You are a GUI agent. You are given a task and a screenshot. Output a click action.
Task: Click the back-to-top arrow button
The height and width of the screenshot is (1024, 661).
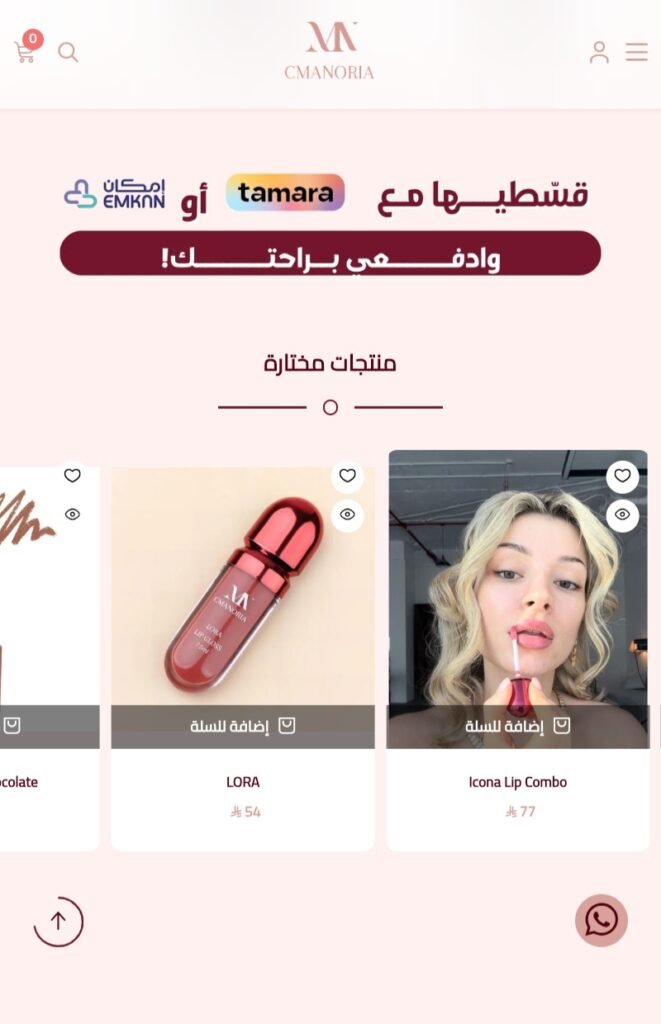[58, 921]
